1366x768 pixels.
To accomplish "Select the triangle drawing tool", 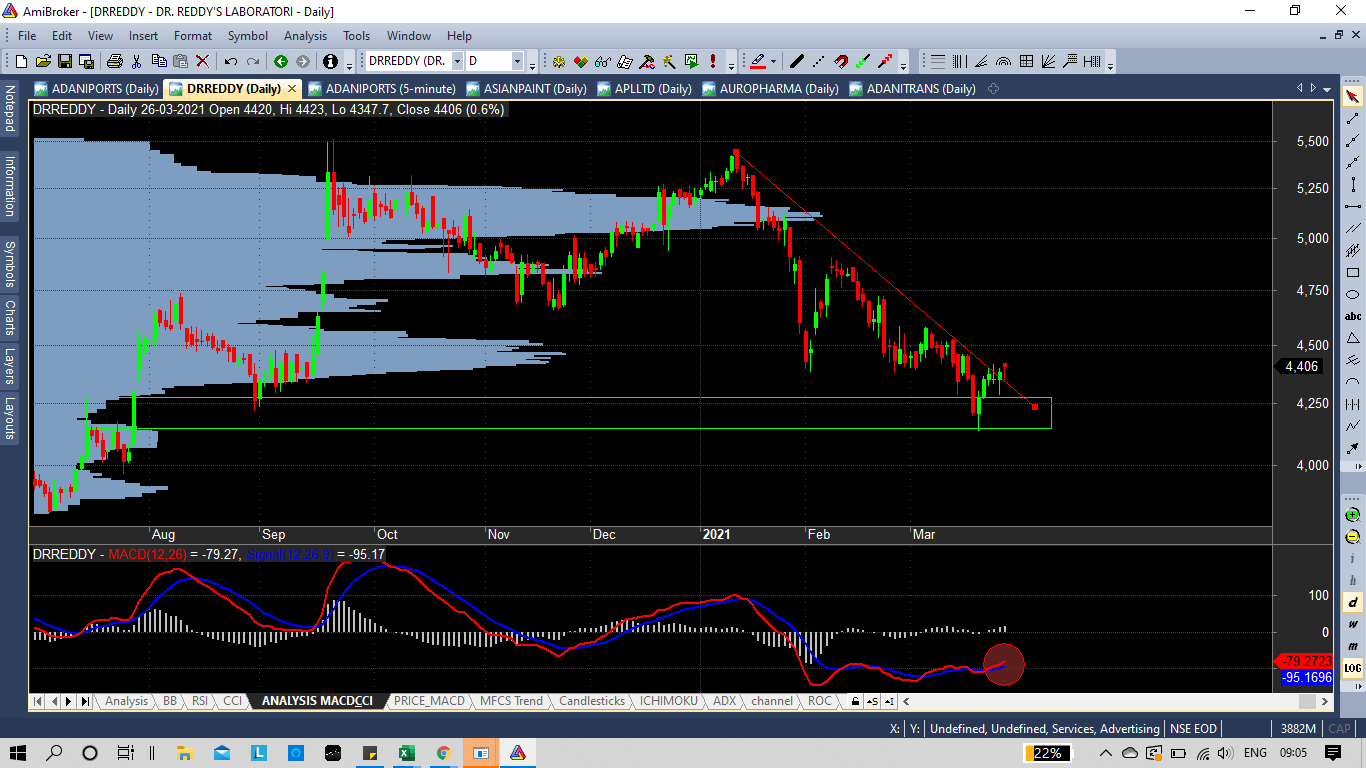I will pos(1352,338).
